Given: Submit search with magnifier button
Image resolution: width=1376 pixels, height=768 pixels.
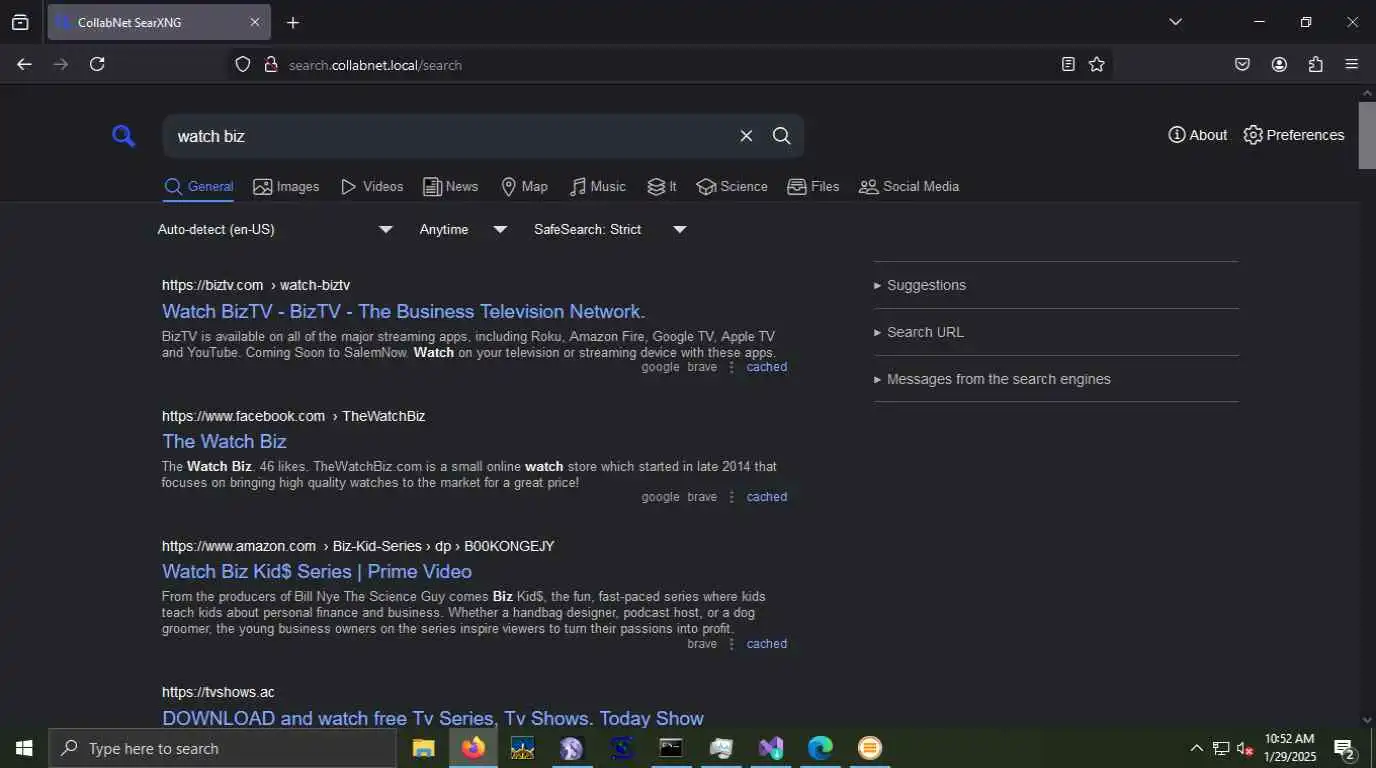Looking at the screenshot, I should 782,136.
